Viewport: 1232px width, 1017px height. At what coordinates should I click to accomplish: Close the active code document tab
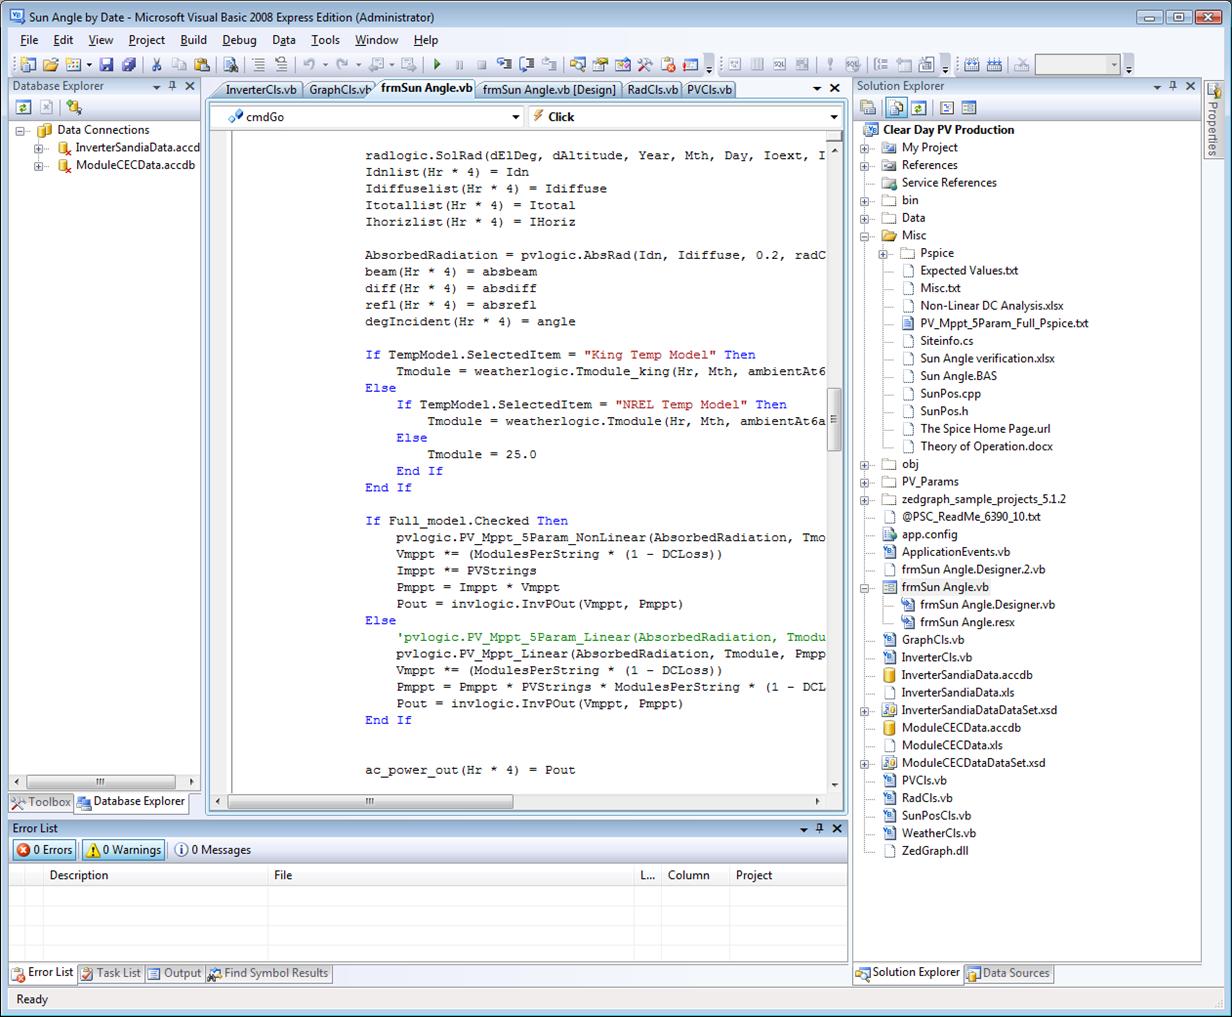point(836,89)
